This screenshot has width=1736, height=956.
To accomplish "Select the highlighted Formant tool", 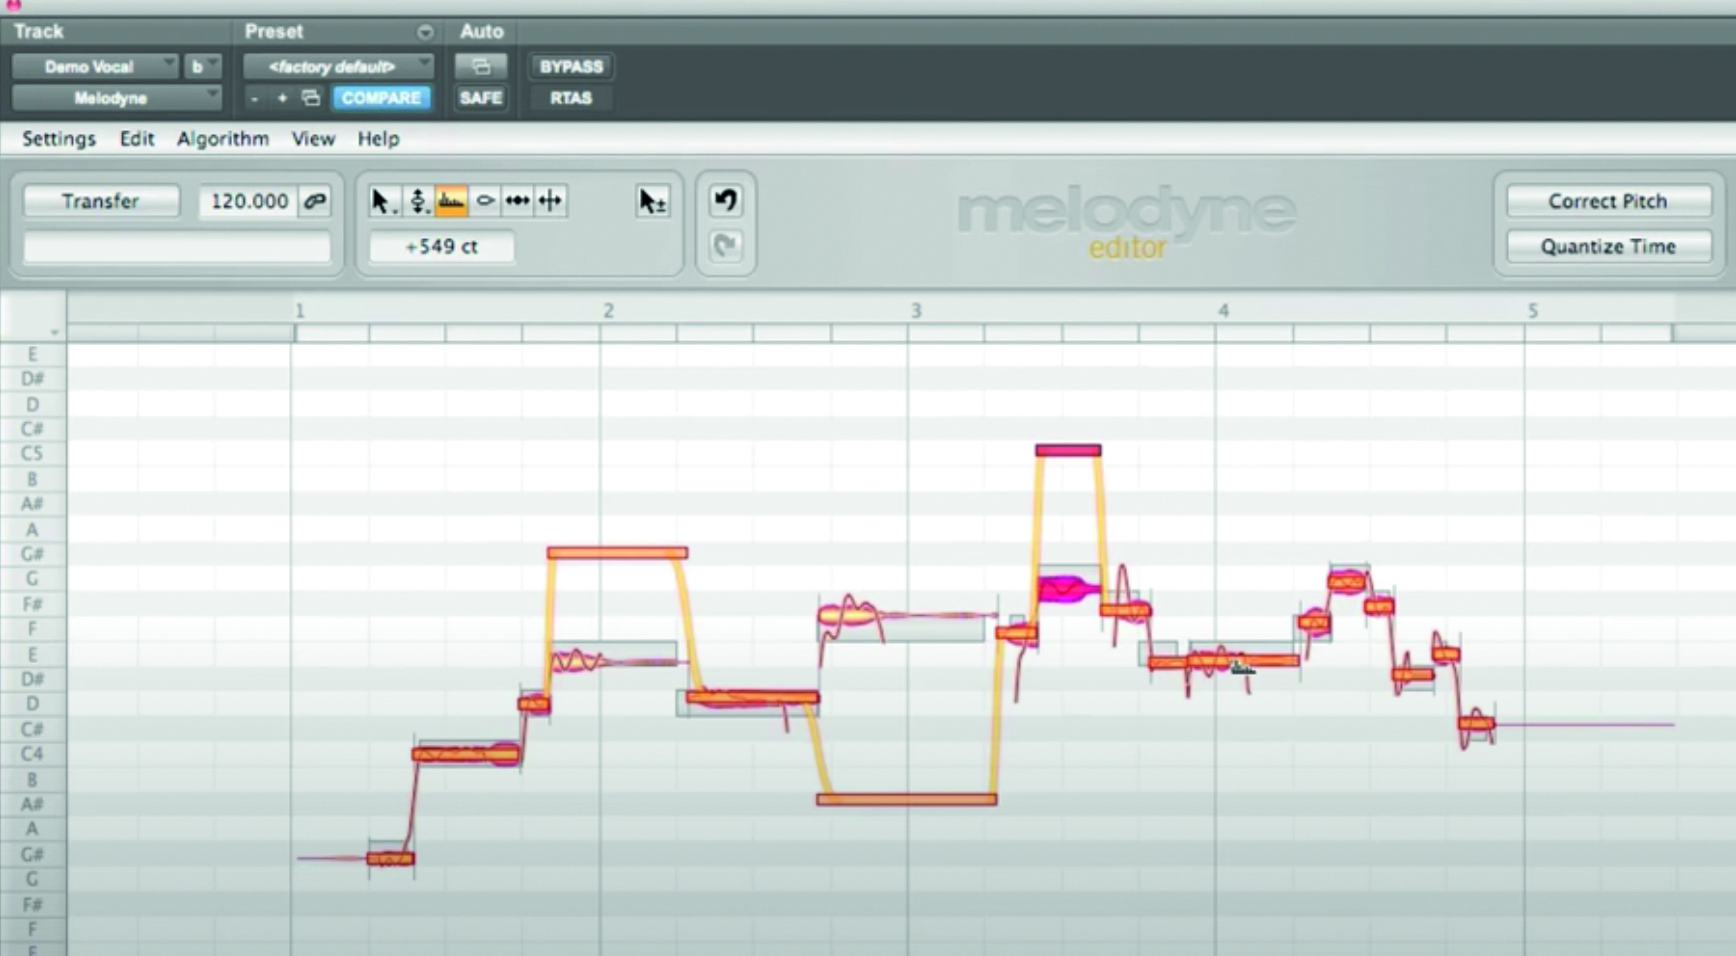I will tap(451, 201).
